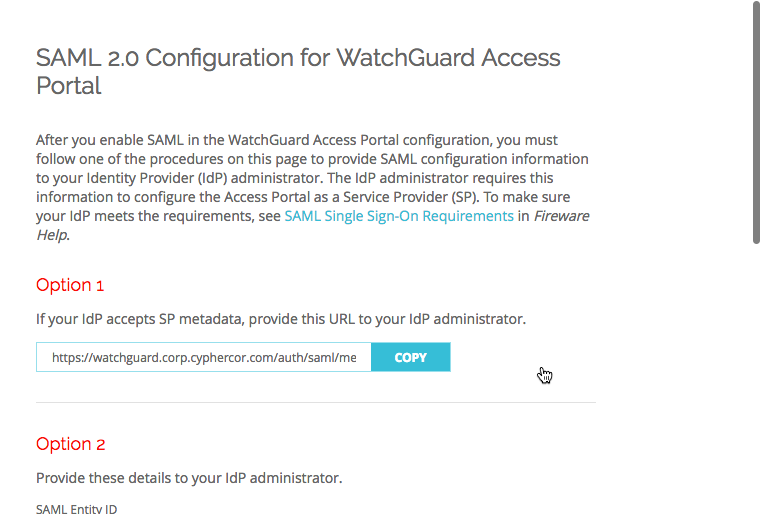
Task: Click 'Provide these details to your IdP administrator' text
Action: tap(189, 478)
